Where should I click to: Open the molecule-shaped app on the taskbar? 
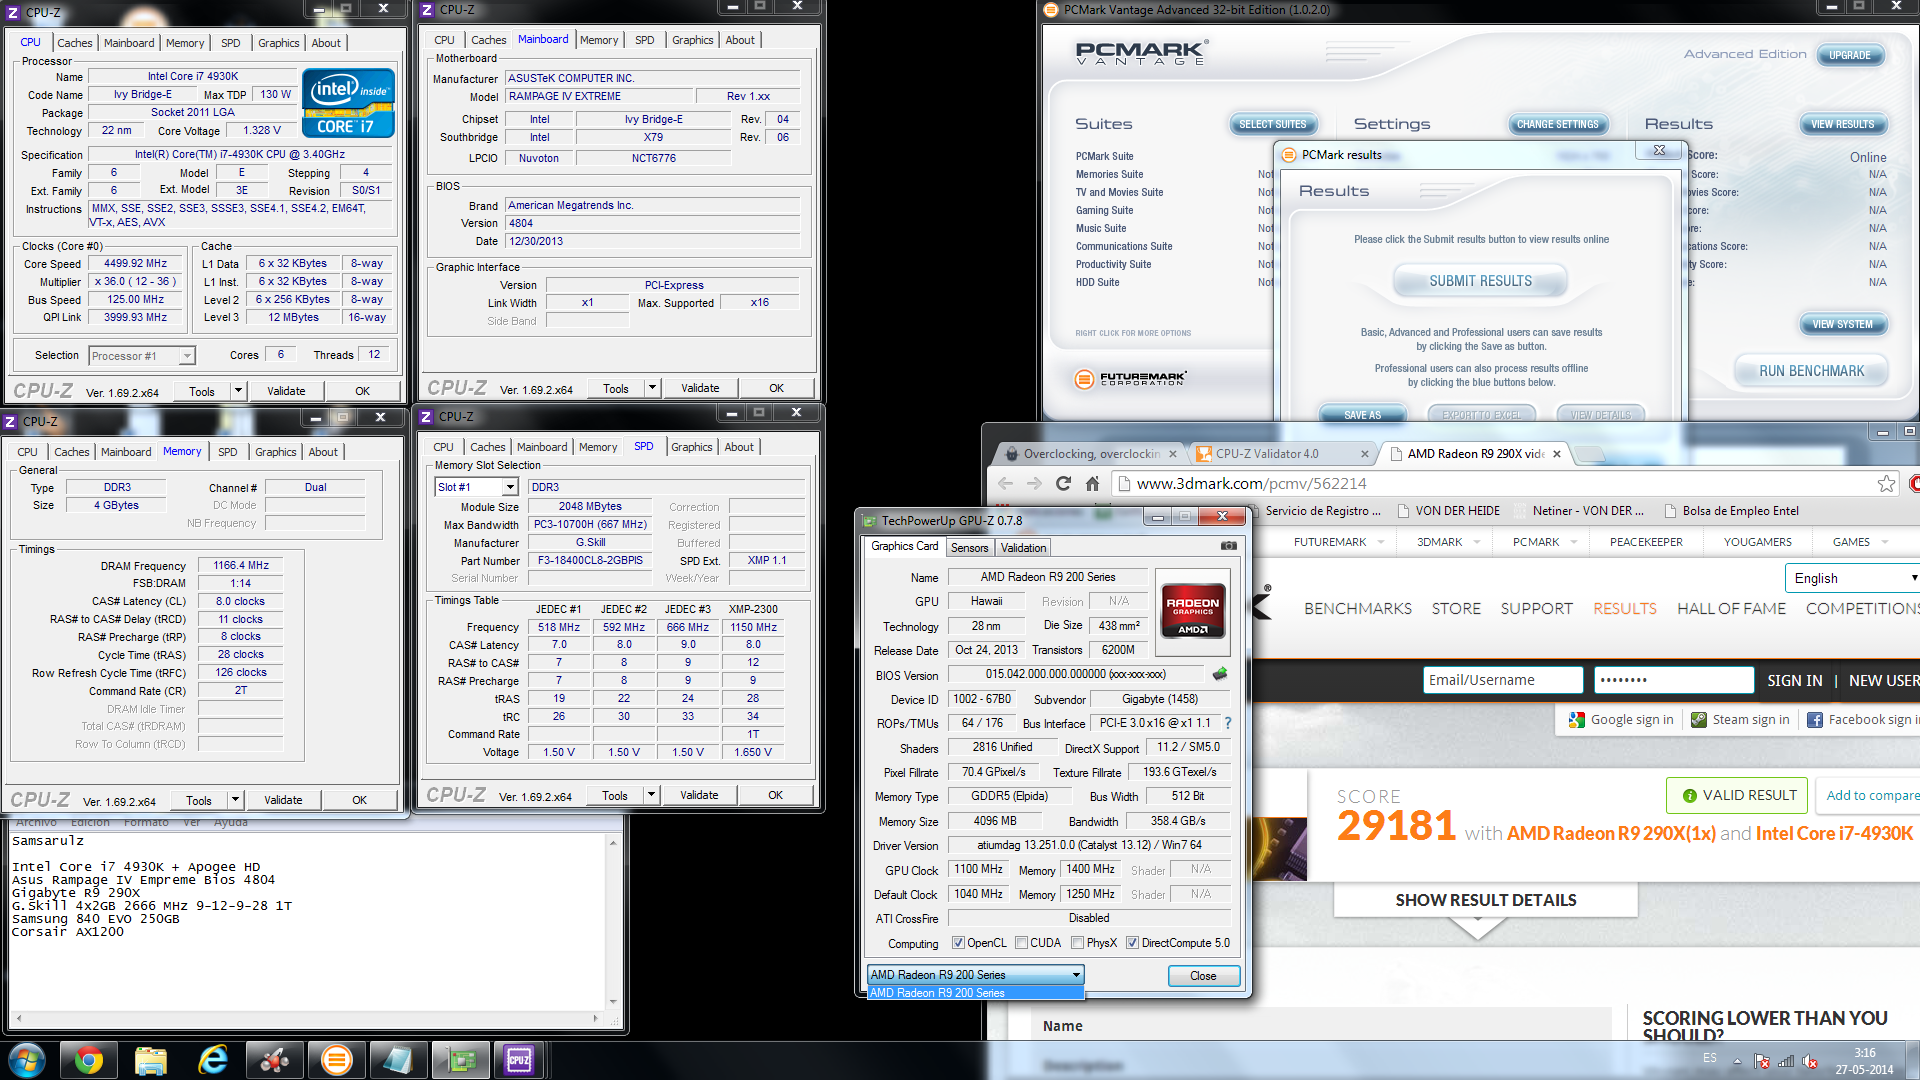point(275,1060)
